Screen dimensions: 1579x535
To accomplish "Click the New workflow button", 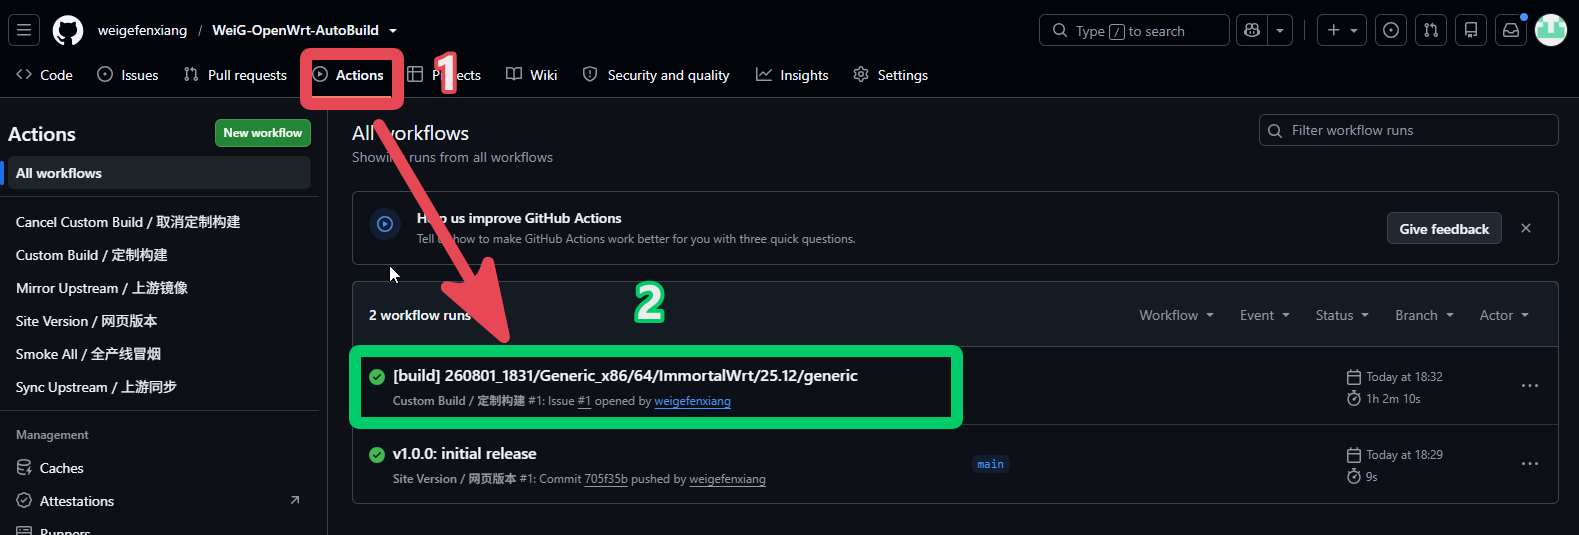I will click(x=263, y=133).
